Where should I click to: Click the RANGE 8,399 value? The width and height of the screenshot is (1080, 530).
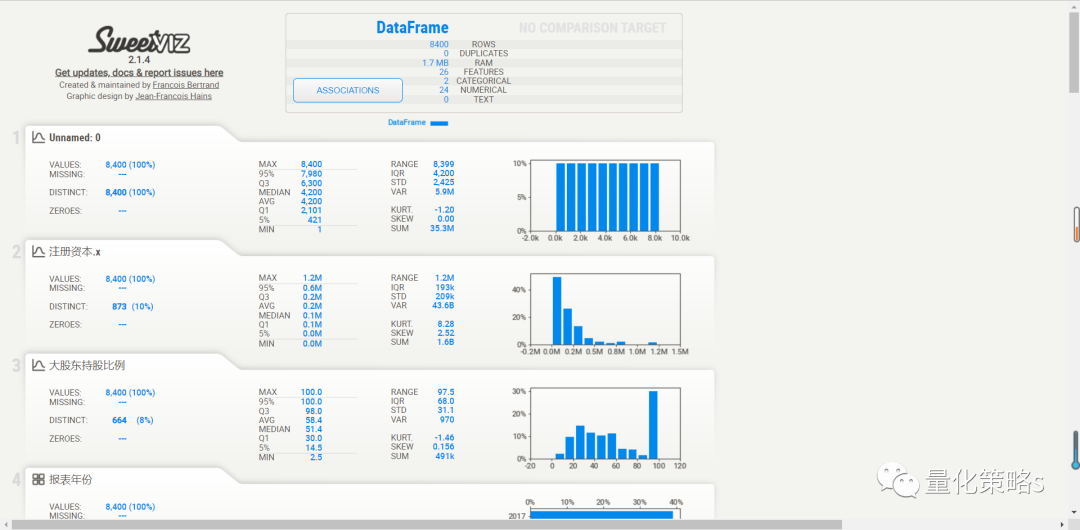click(444, 164)
